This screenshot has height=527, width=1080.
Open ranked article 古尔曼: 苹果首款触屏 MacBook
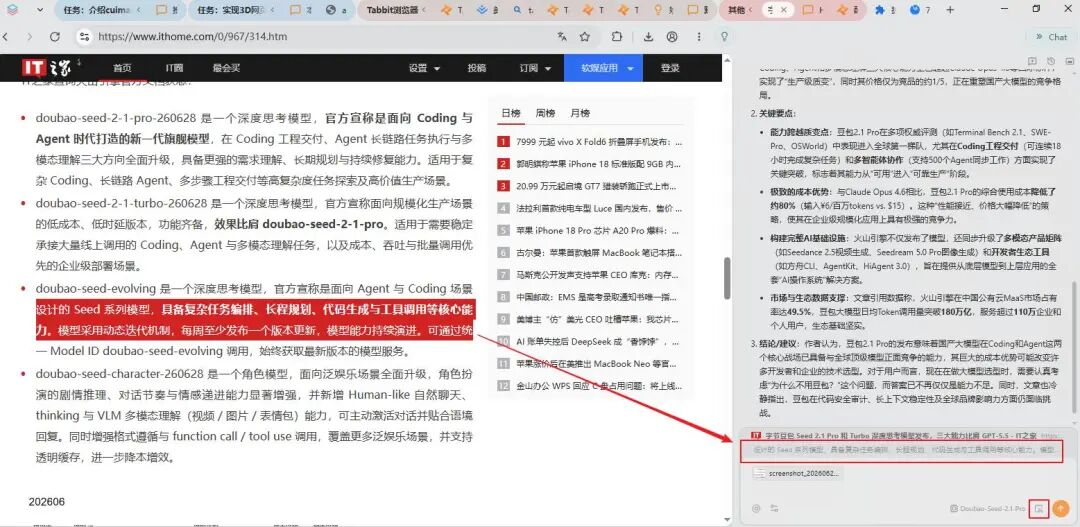tap(599, 252)
